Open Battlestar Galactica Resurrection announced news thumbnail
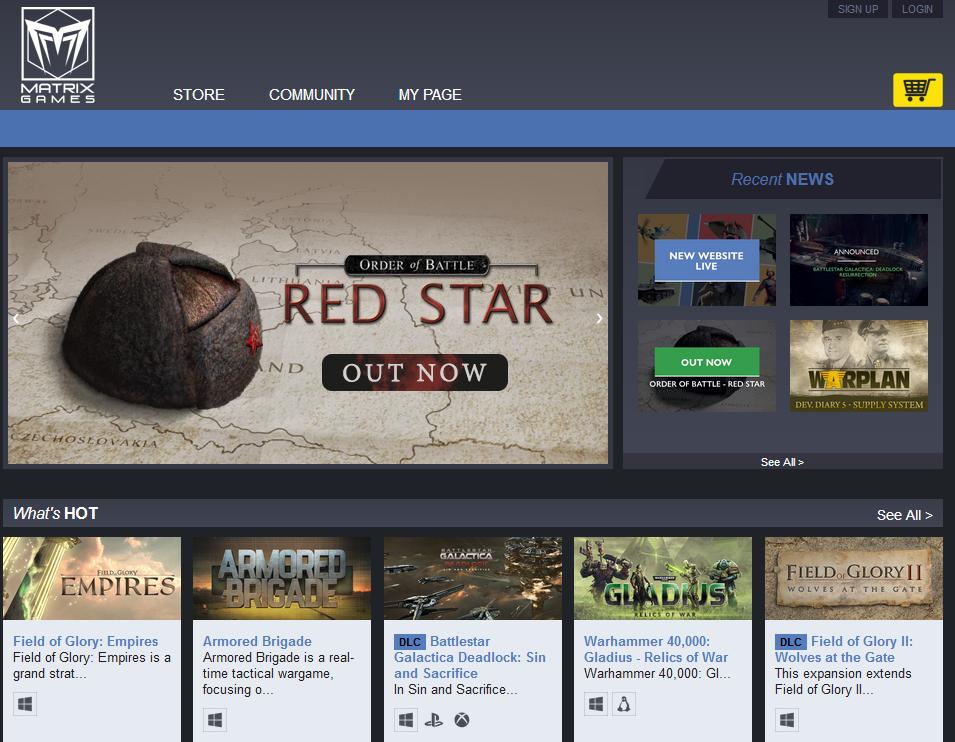The width and height of the screenshot is (955, 742). point(859,260)
